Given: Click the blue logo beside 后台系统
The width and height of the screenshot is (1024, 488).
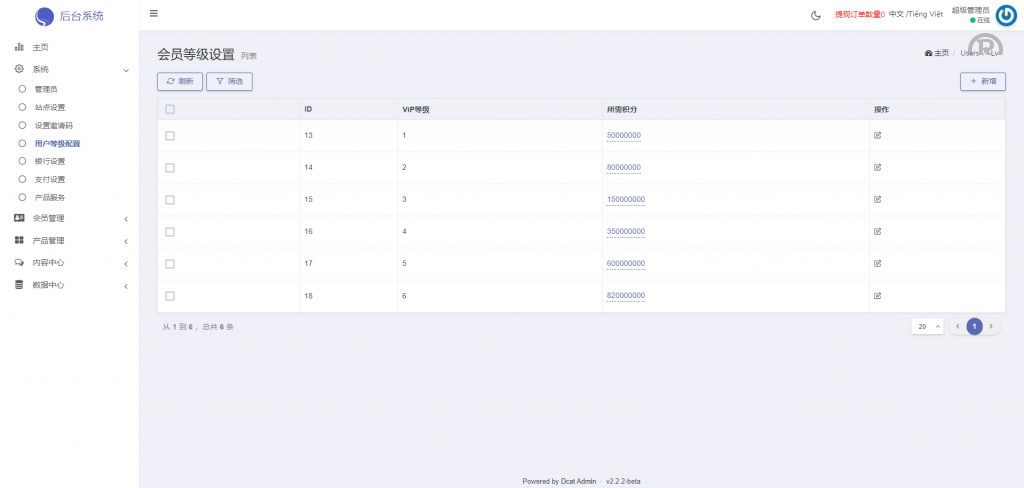Looking at the screenshot, I should point(45,16).
